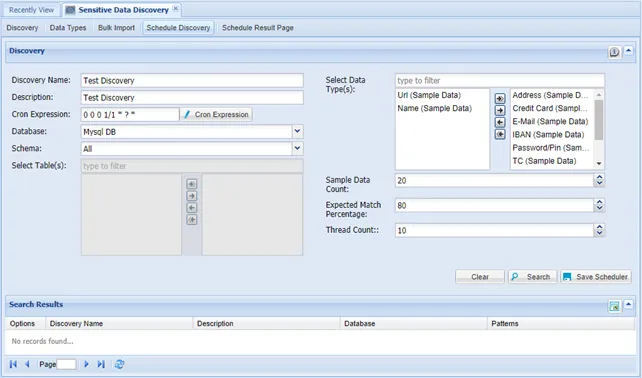
Task: Click the export icon in Search Results header
Action: pyautogui.click(x=614, y=306)
